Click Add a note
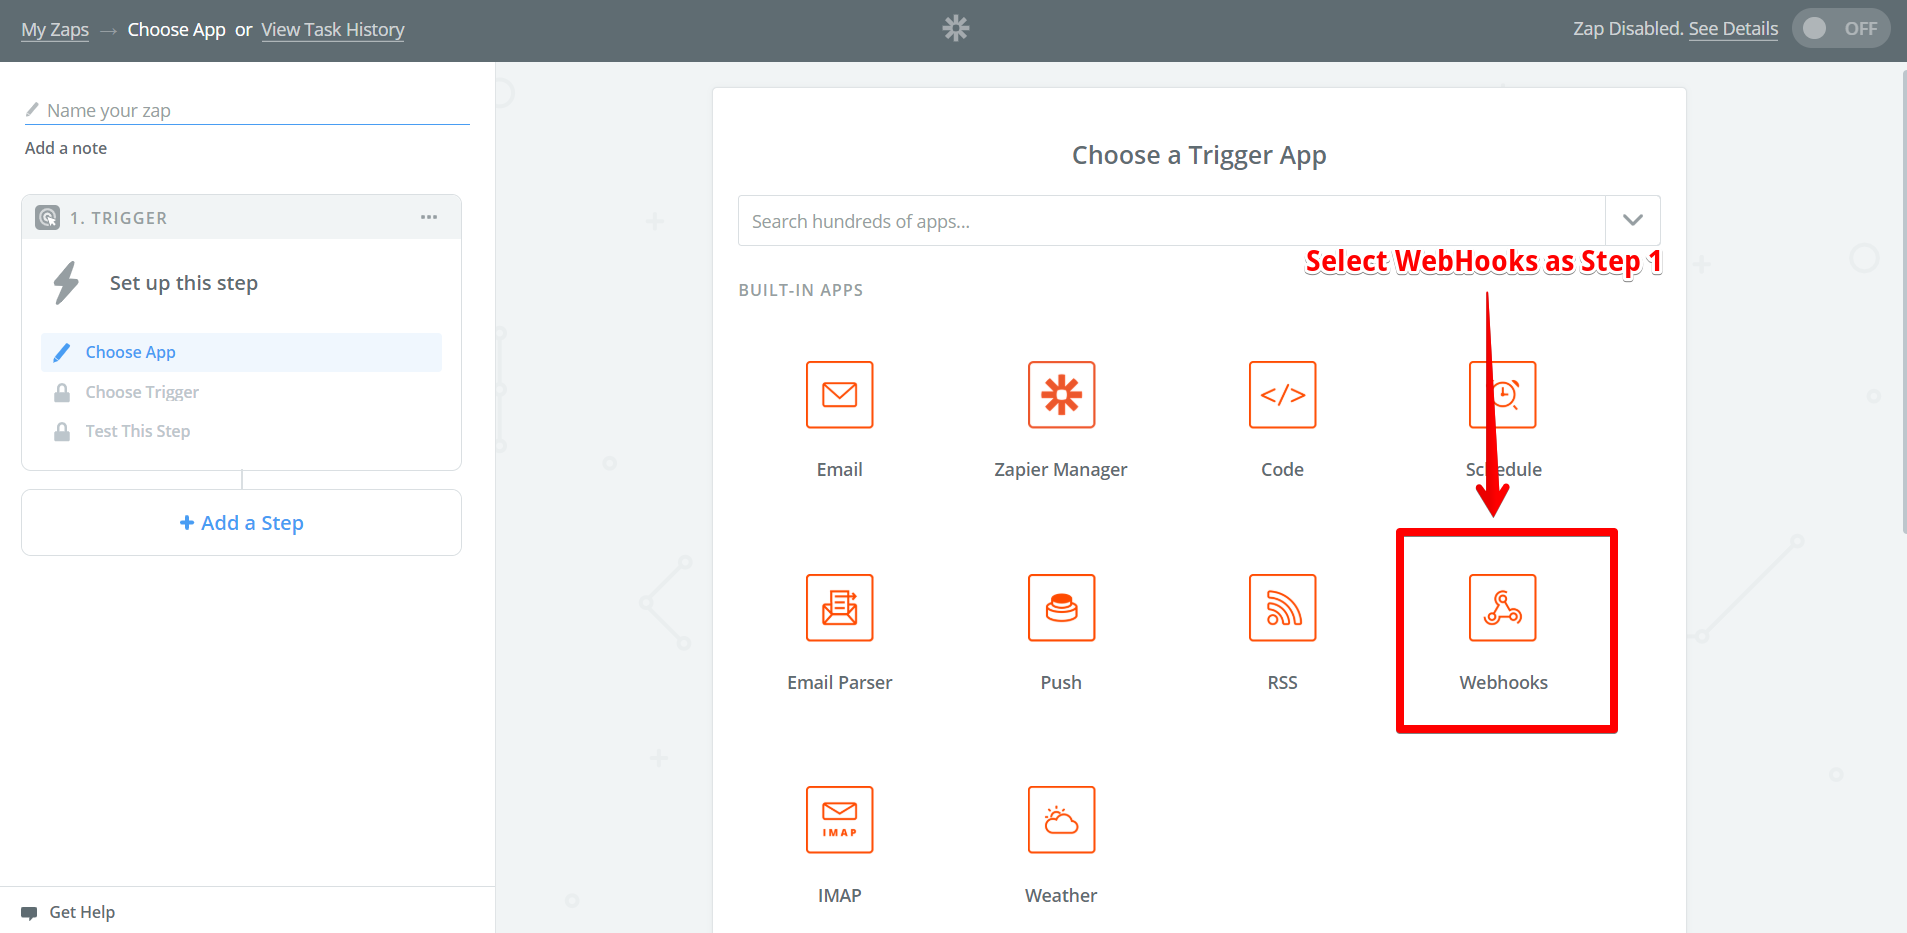Viewport: 1907px width, 933px height. (x=66, y=148)
